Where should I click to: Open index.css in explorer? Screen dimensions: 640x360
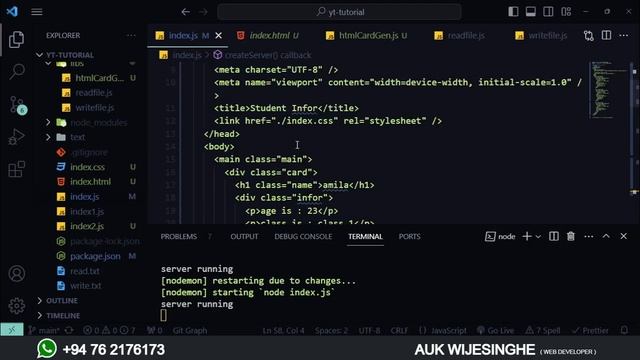pyautogui.click(x=87, y=167)
